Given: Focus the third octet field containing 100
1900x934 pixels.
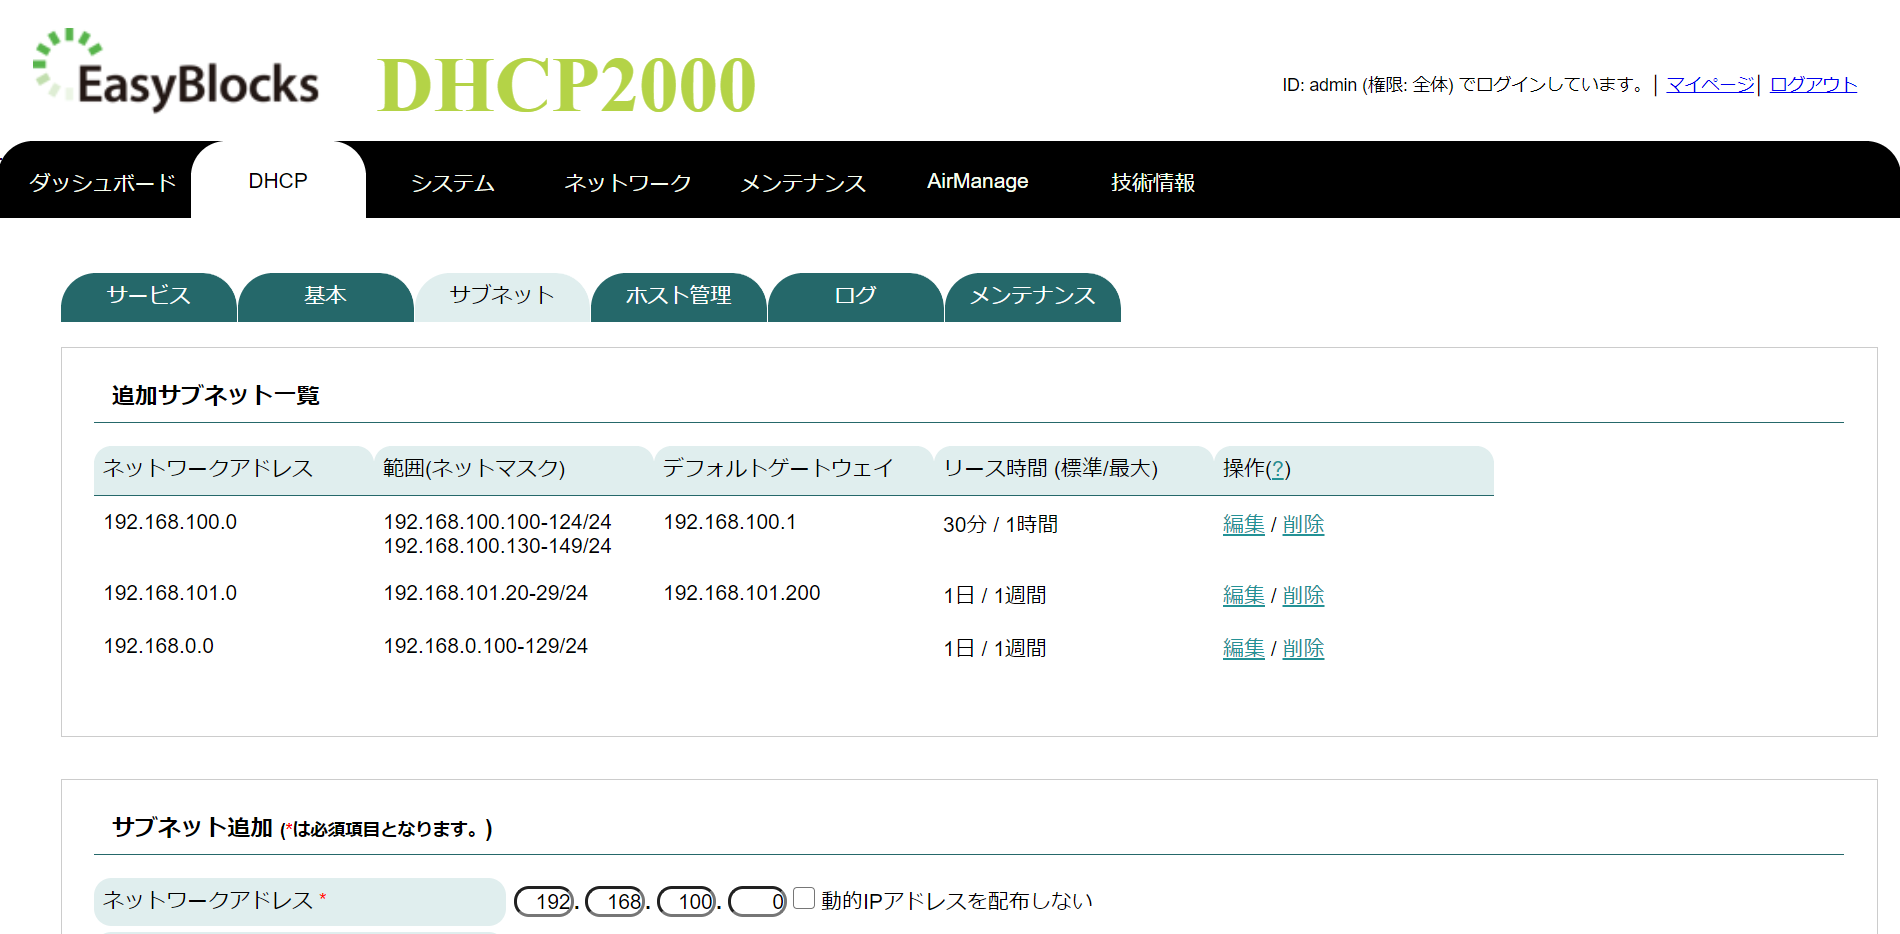Looking at the screenshot, I should pos(687,901).
